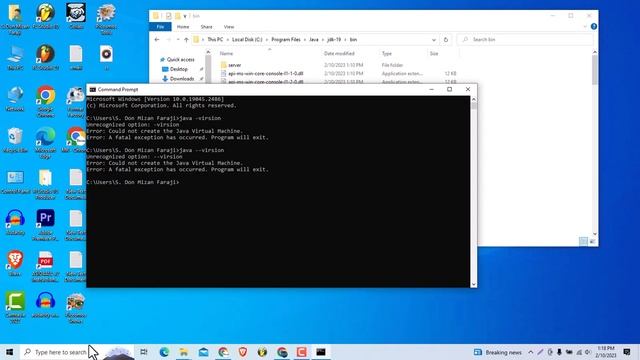
Task: Sort files by the Size column header
Action: 434,53
